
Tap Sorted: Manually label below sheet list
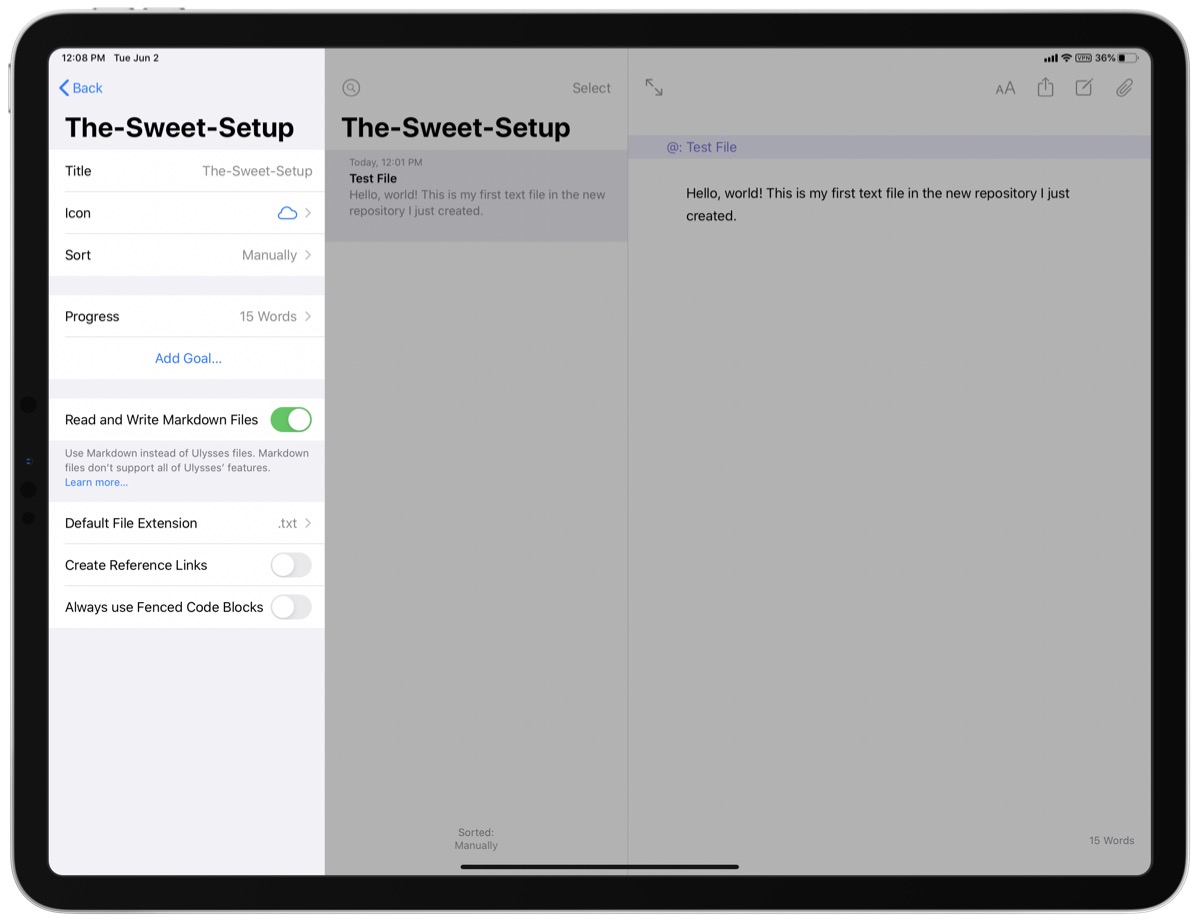click(x=476, y=838)
